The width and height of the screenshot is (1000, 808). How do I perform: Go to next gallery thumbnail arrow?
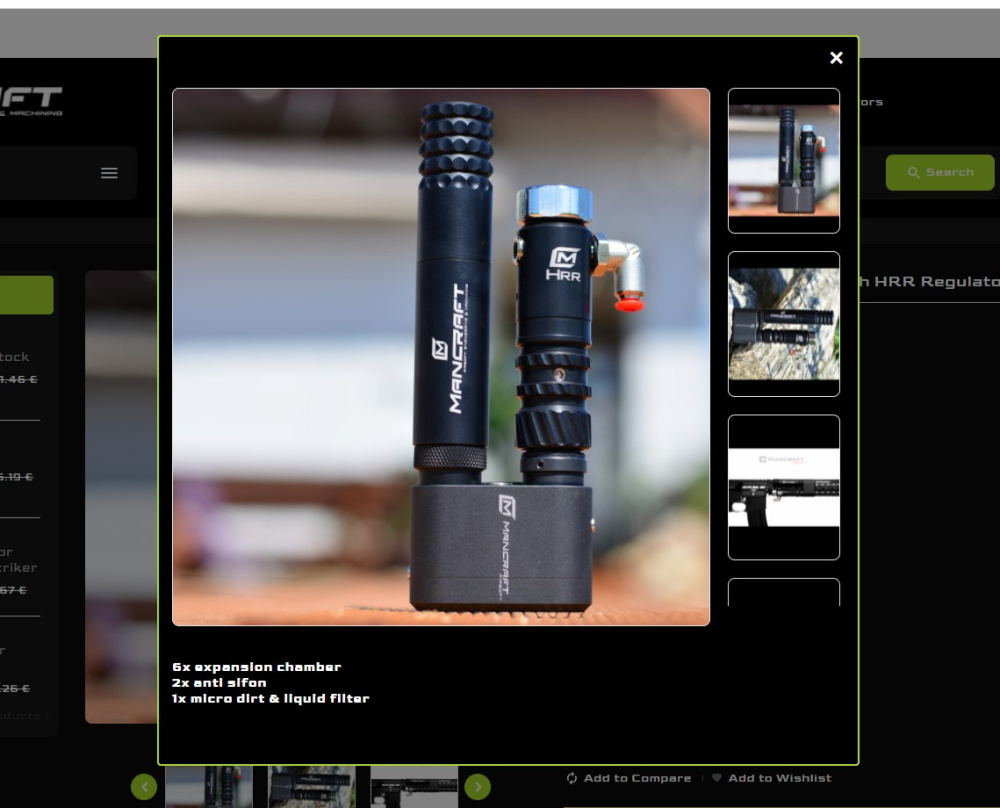478,787
